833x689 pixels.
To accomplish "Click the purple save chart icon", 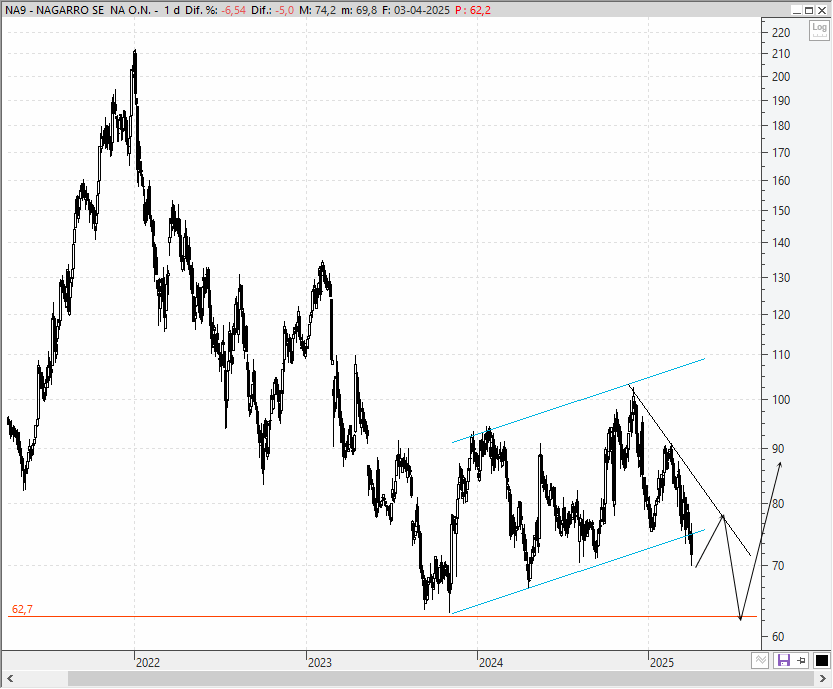I will 783,660.
